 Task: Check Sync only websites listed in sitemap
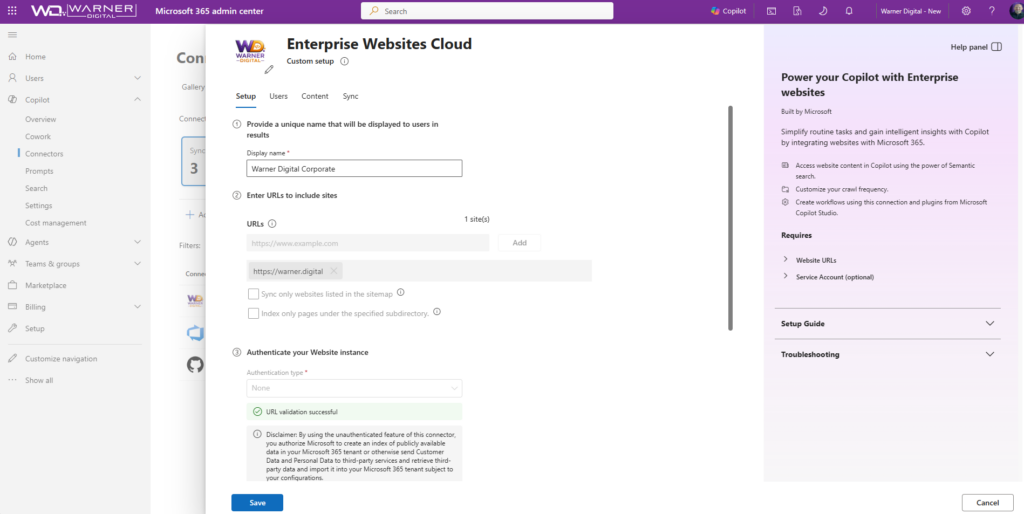253,294
